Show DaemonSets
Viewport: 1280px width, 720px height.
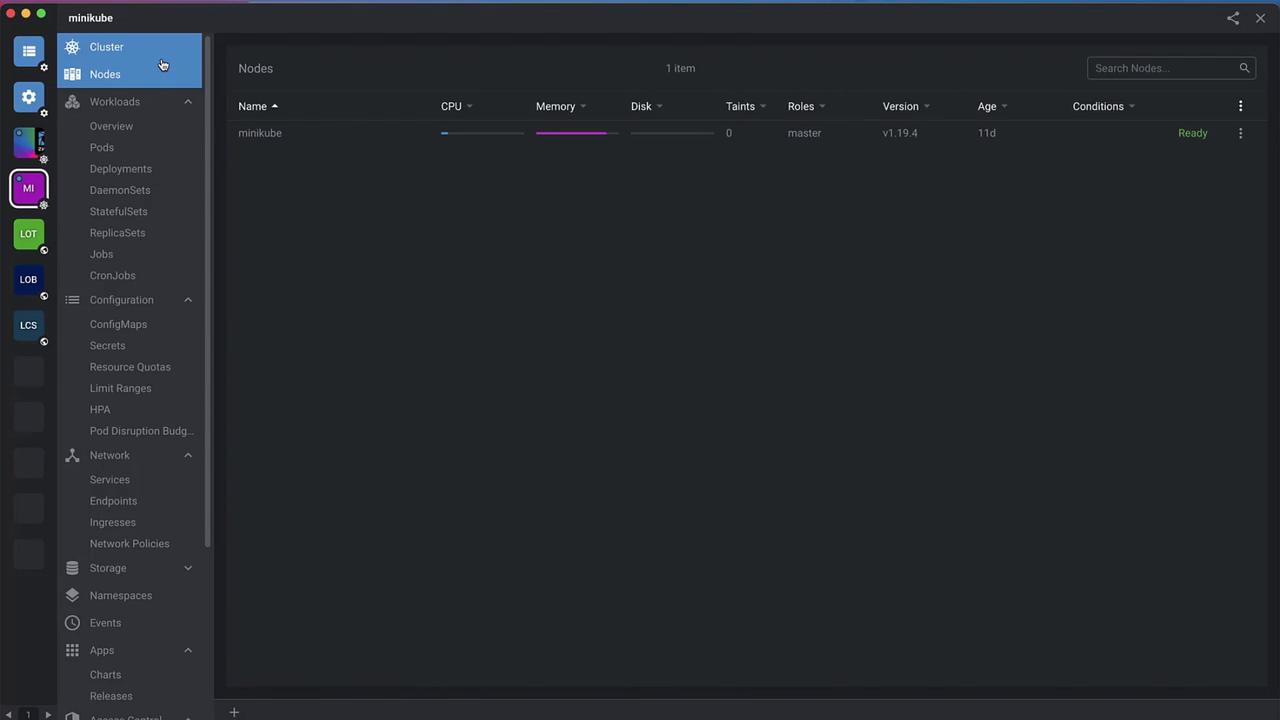[x=120, y=190]
